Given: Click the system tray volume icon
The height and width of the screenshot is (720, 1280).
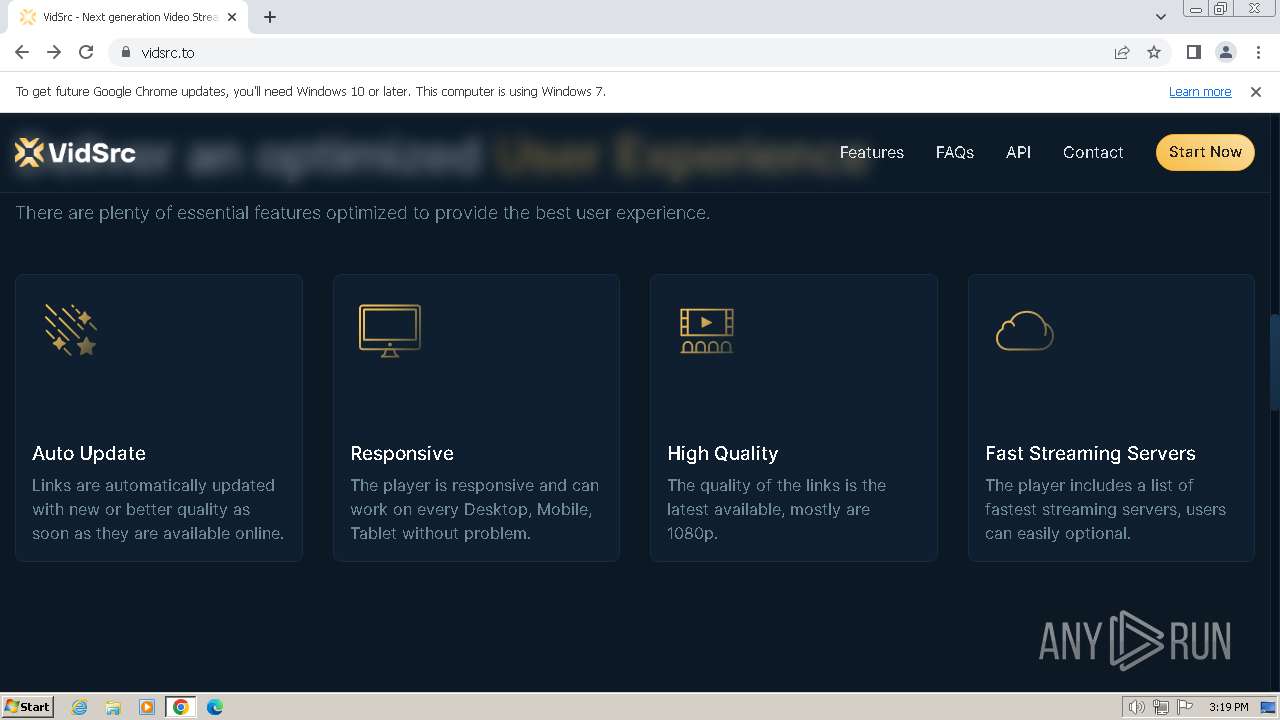Looking at the screenshot, I should pyautogui.click(x=1136, y=707).
